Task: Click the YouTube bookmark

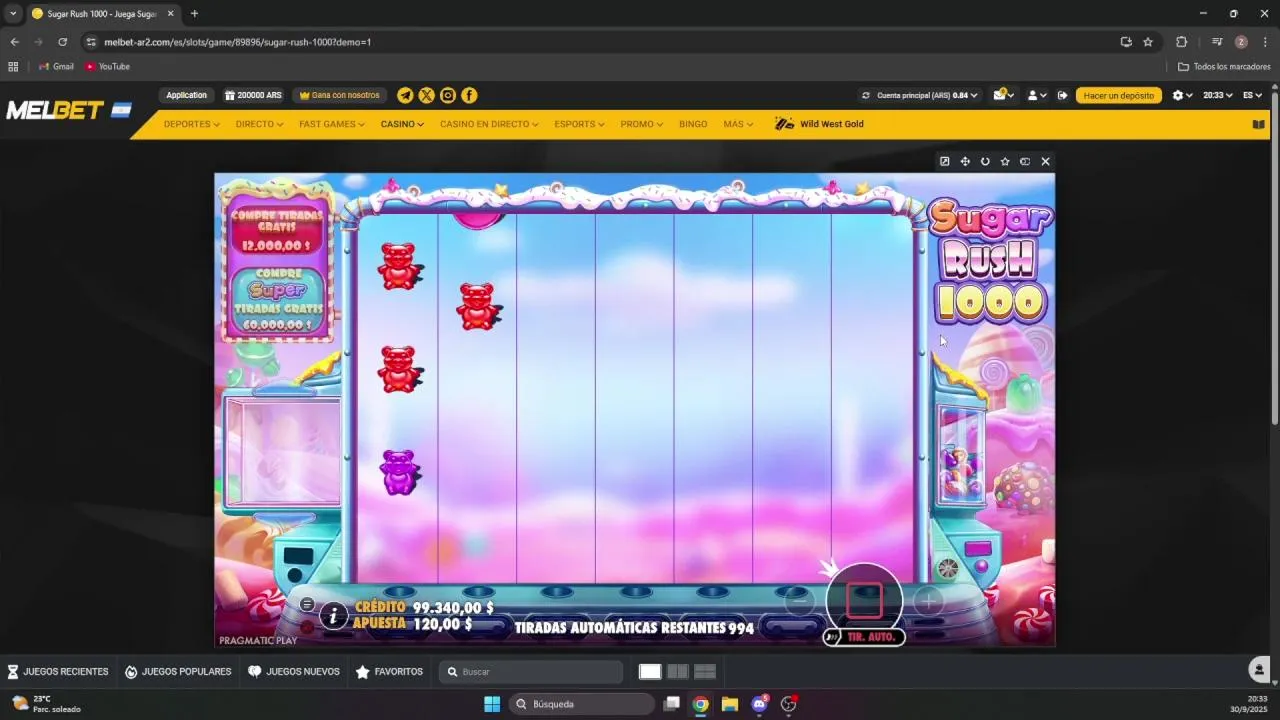Action: [107, 66]
